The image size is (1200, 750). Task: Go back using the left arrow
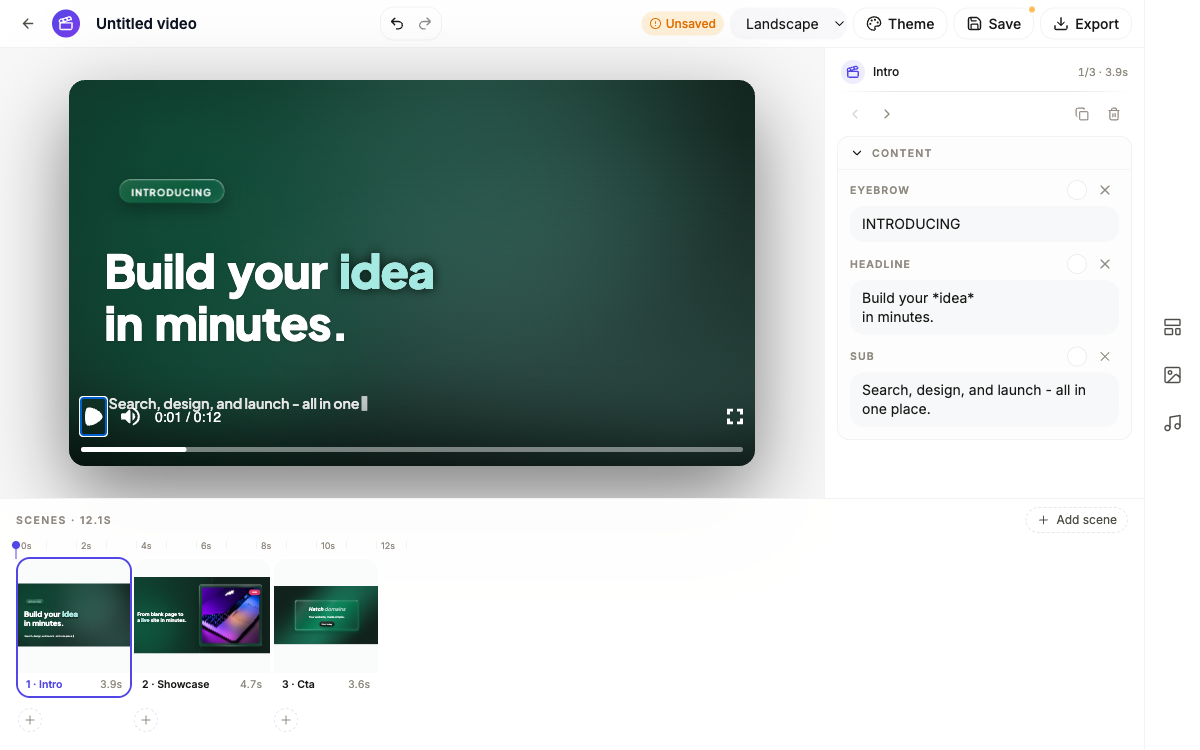tap(28, 24)
